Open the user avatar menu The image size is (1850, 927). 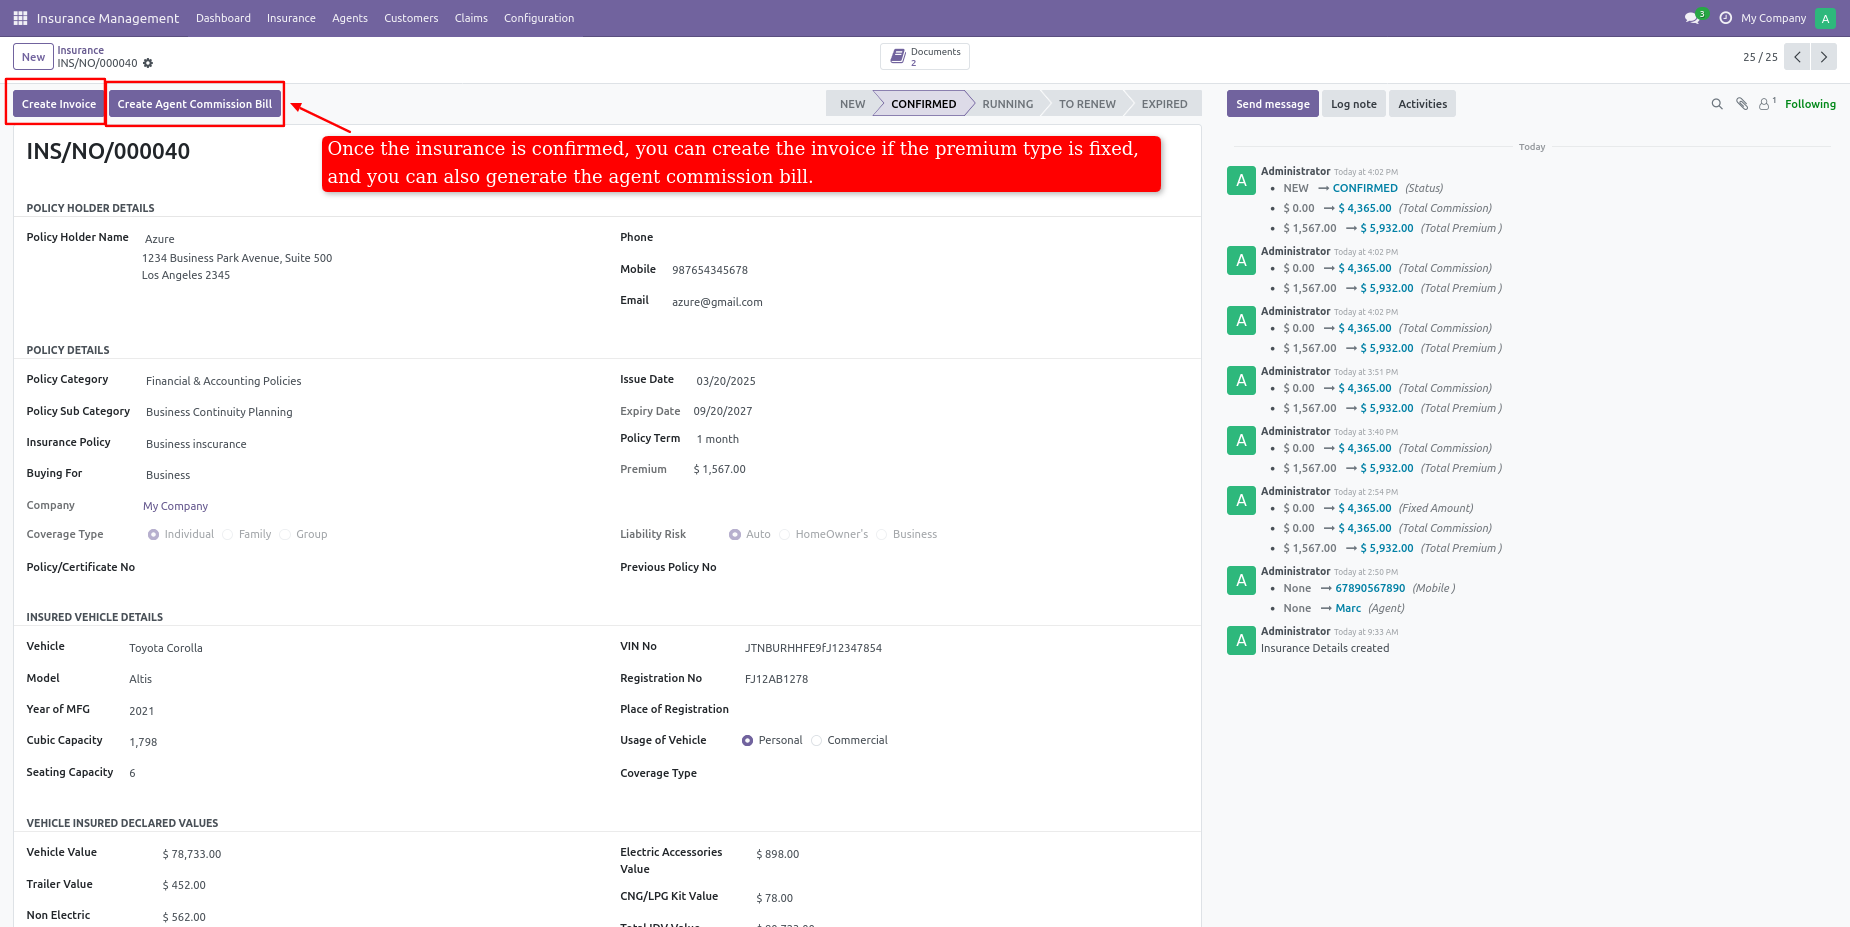pyautogui.click(x=1825, y=18)
